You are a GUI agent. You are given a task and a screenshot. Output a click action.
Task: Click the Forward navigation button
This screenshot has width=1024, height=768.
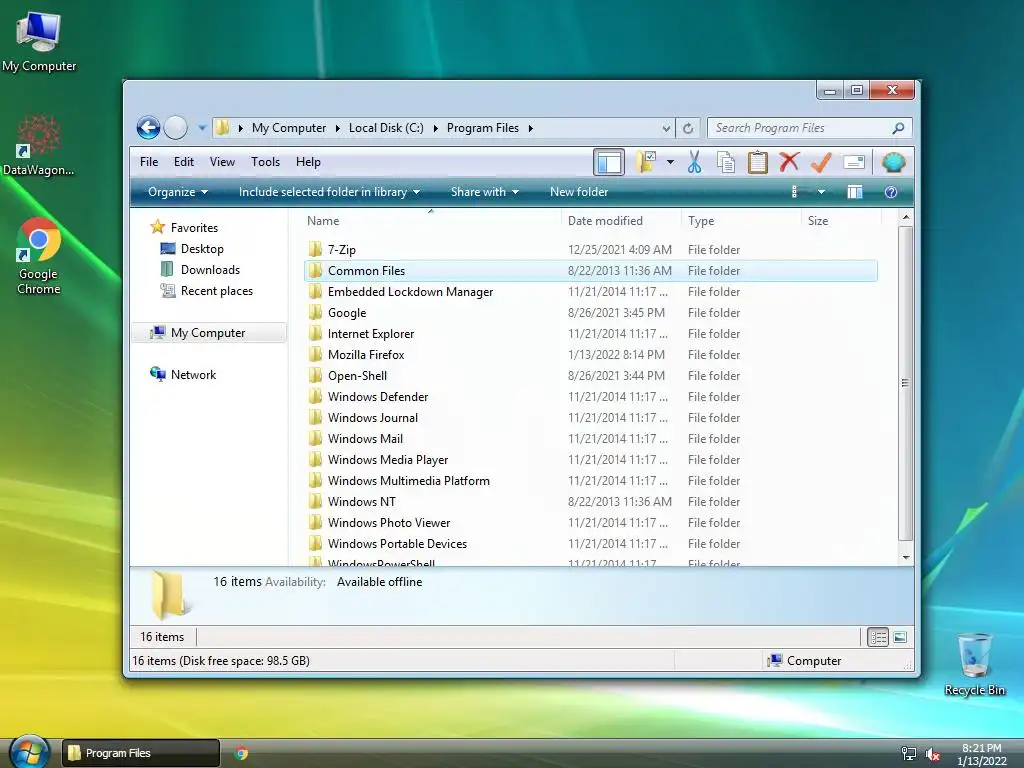tap(176, 127)
